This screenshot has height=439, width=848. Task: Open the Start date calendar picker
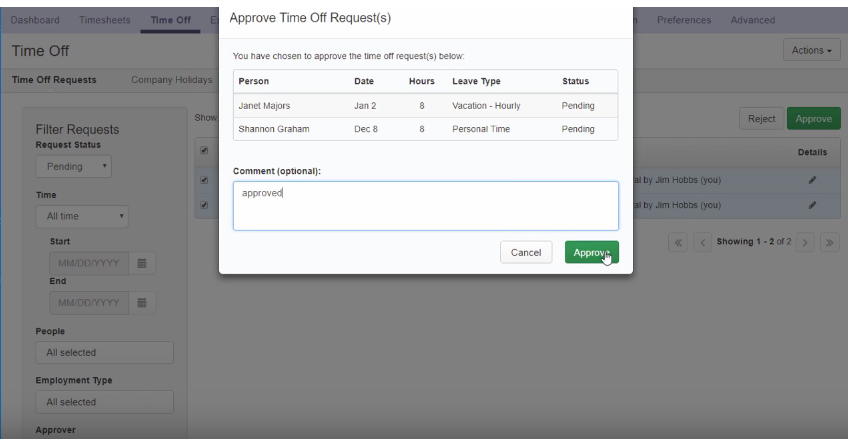coord(141,263)
